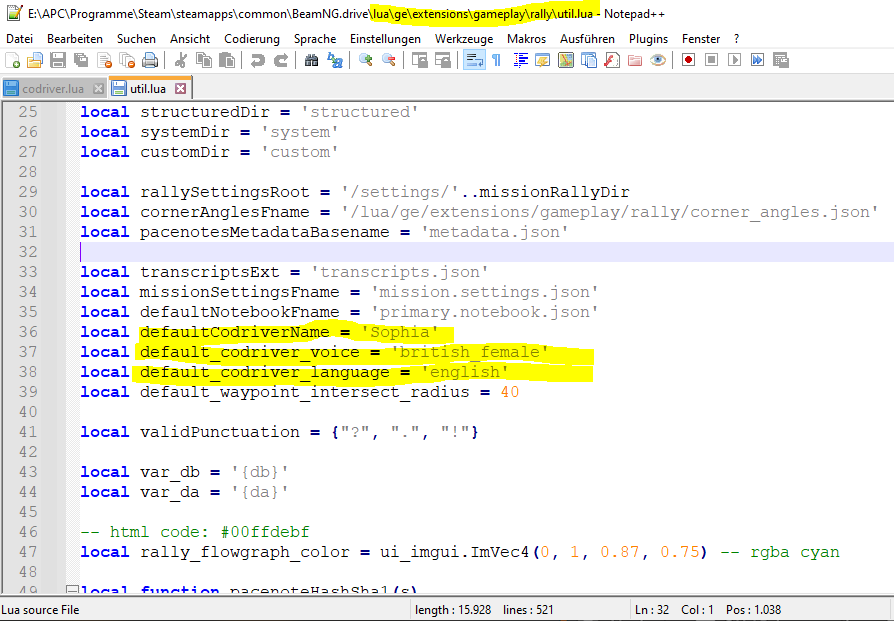Click line number 32 in the margin
This screenshot has width=894, height=621.
[27, 252]
